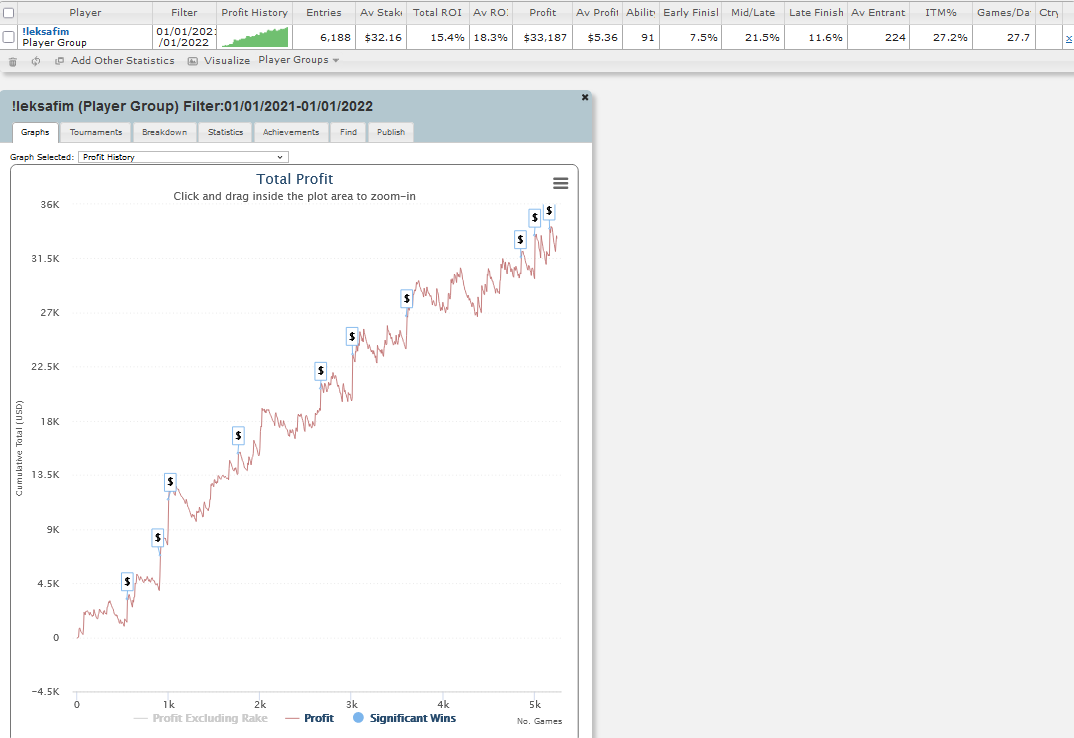The height and width of the screenshot is (738, 1074).
Task: Click the dollar marker near 4.5K level
Action: pos(127,582)
